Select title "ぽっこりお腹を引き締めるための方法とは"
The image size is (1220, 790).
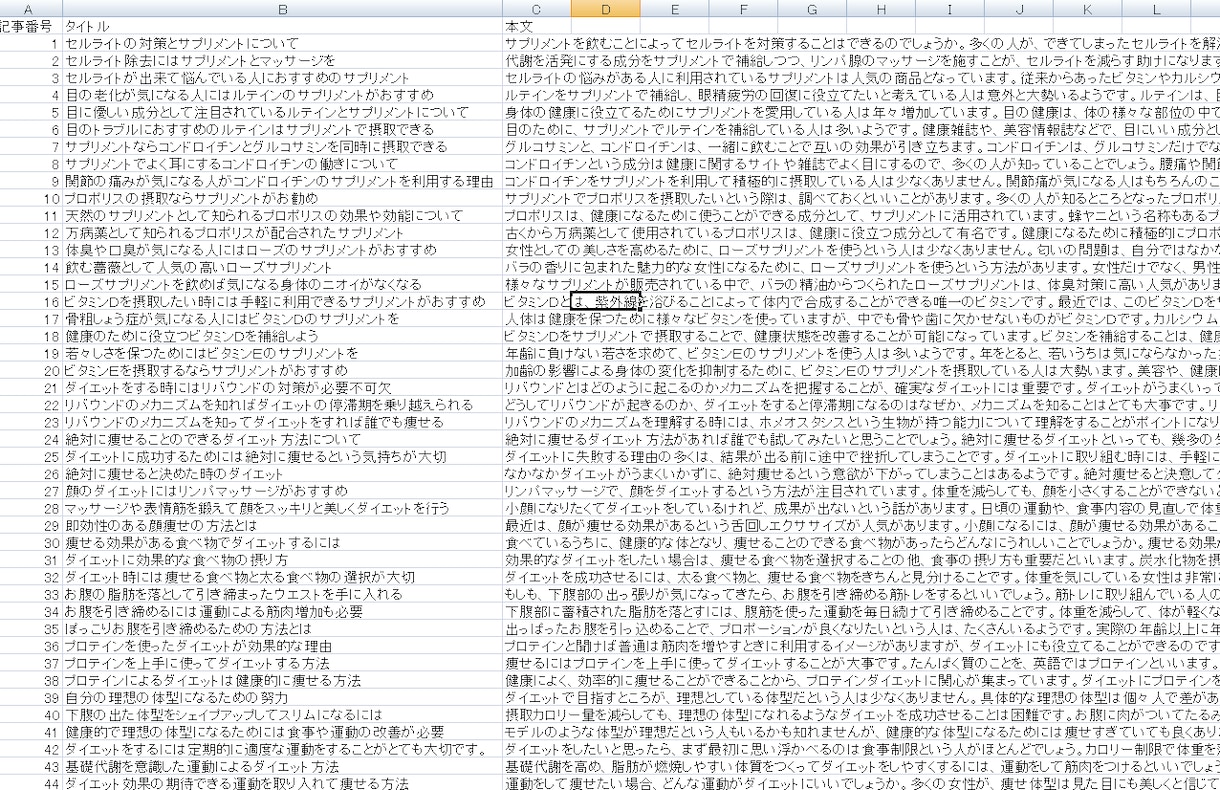(282, 627)
